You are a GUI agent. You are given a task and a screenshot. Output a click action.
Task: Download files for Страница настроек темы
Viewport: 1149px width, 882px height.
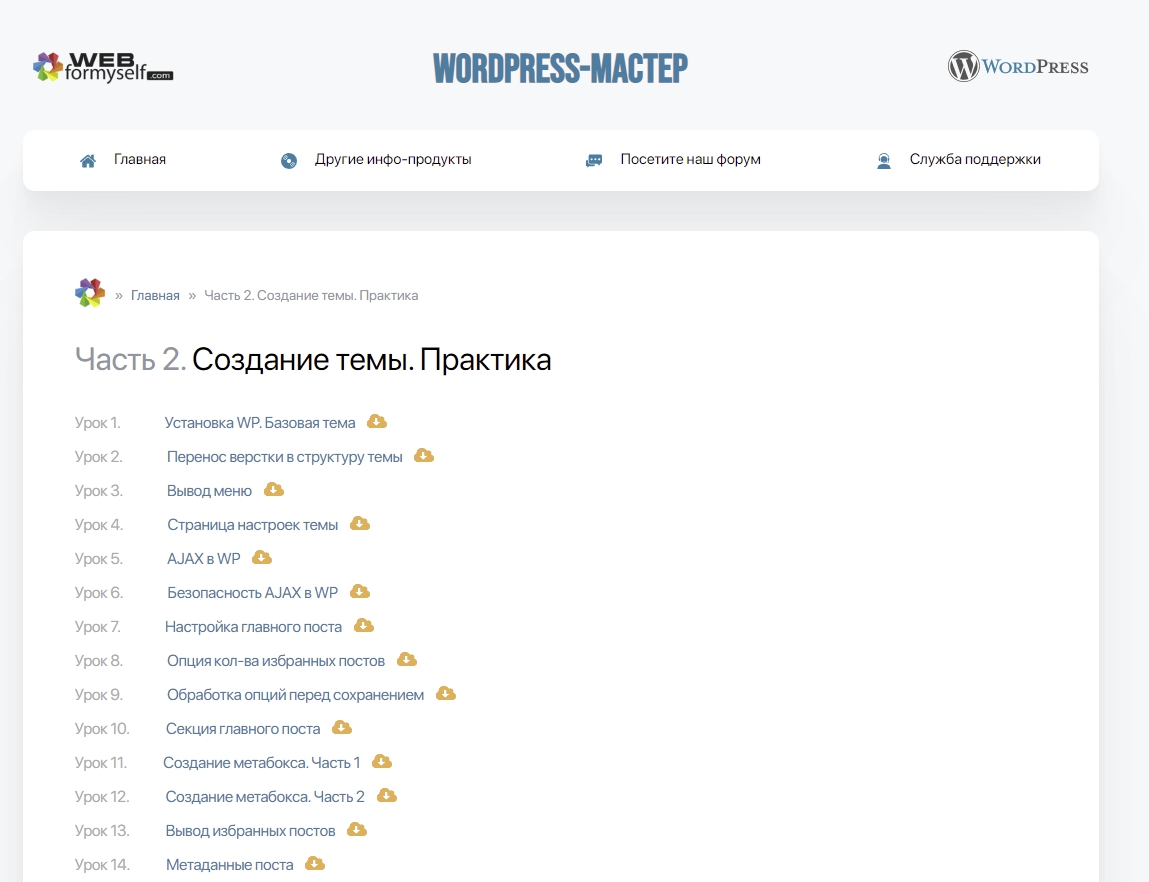click(x=360, y=523)
